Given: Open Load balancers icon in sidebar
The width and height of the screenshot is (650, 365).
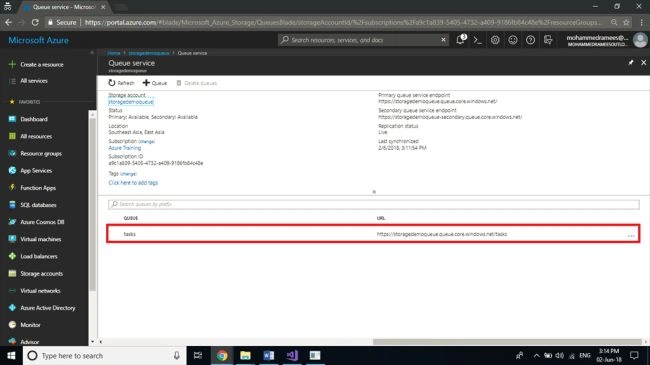Looking at the screenshot, I should click(x=12, y=256).
